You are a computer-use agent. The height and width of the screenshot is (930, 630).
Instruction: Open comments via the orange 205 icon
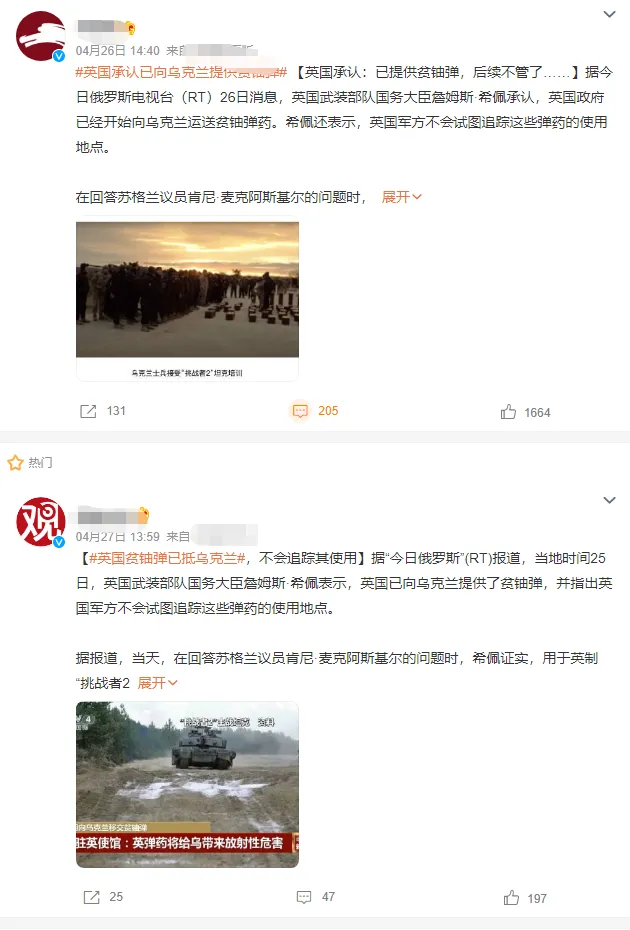300,411
